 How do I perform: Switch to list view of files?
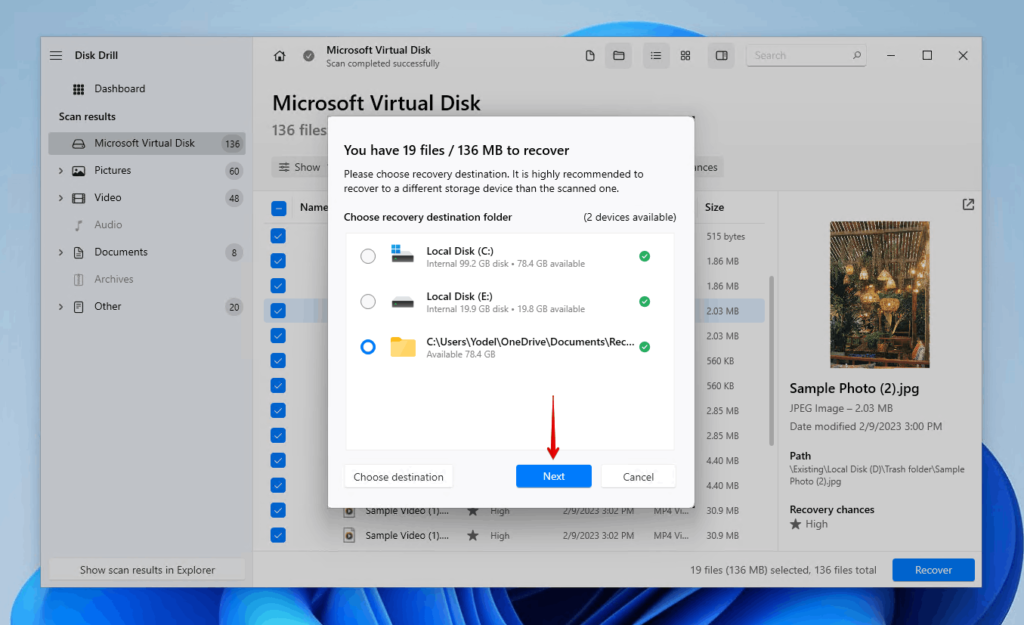click(656, 55)
